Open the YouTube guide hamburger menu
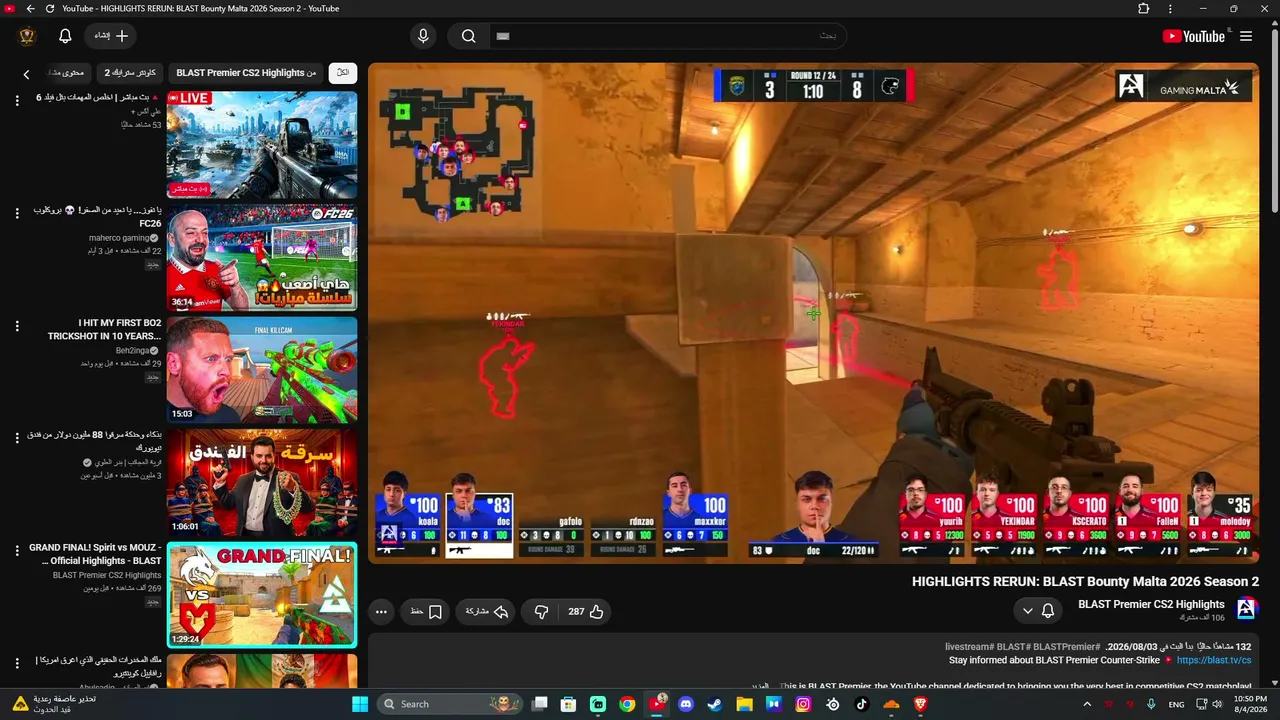Image resolution: width=1280 pixels, height=720 pixels. coord(1246,36)
